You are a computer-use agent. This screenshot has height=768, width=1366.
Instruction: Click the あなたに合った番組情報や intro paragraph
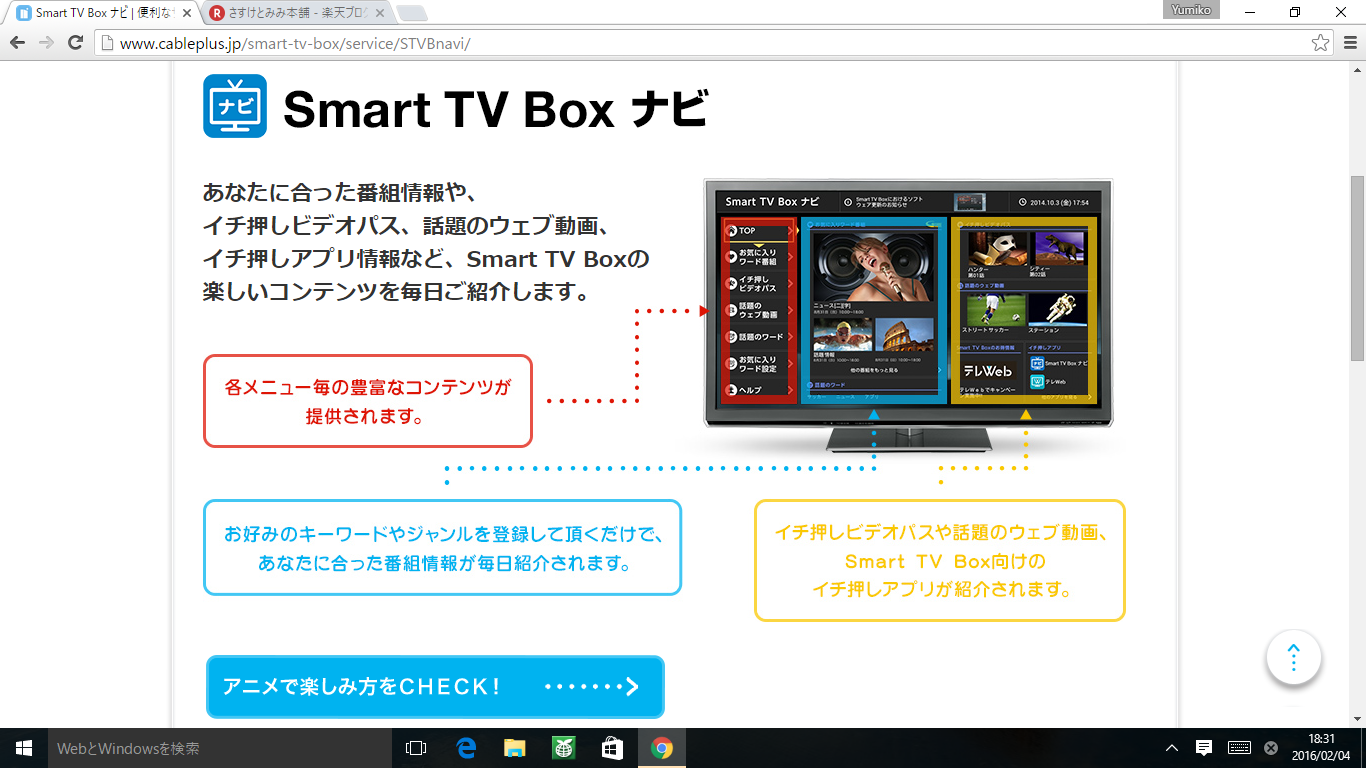(426, 242)
